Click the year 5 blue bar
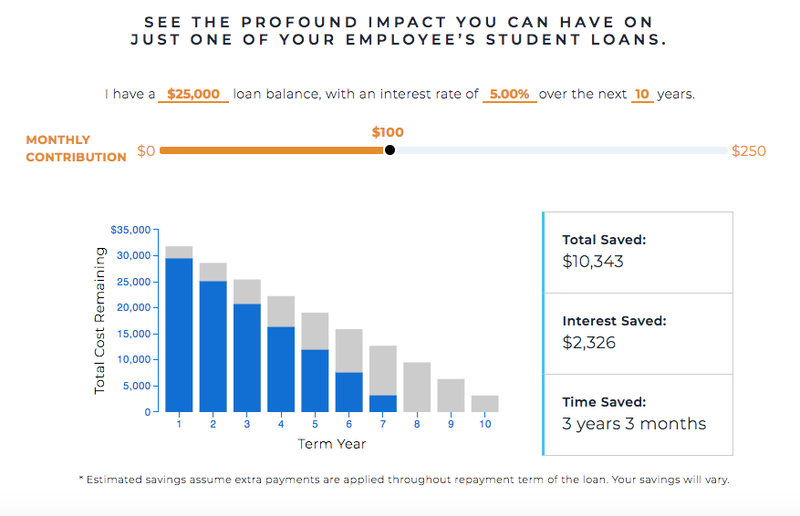Viewport: 800px width, 516px height. (315, 381)
